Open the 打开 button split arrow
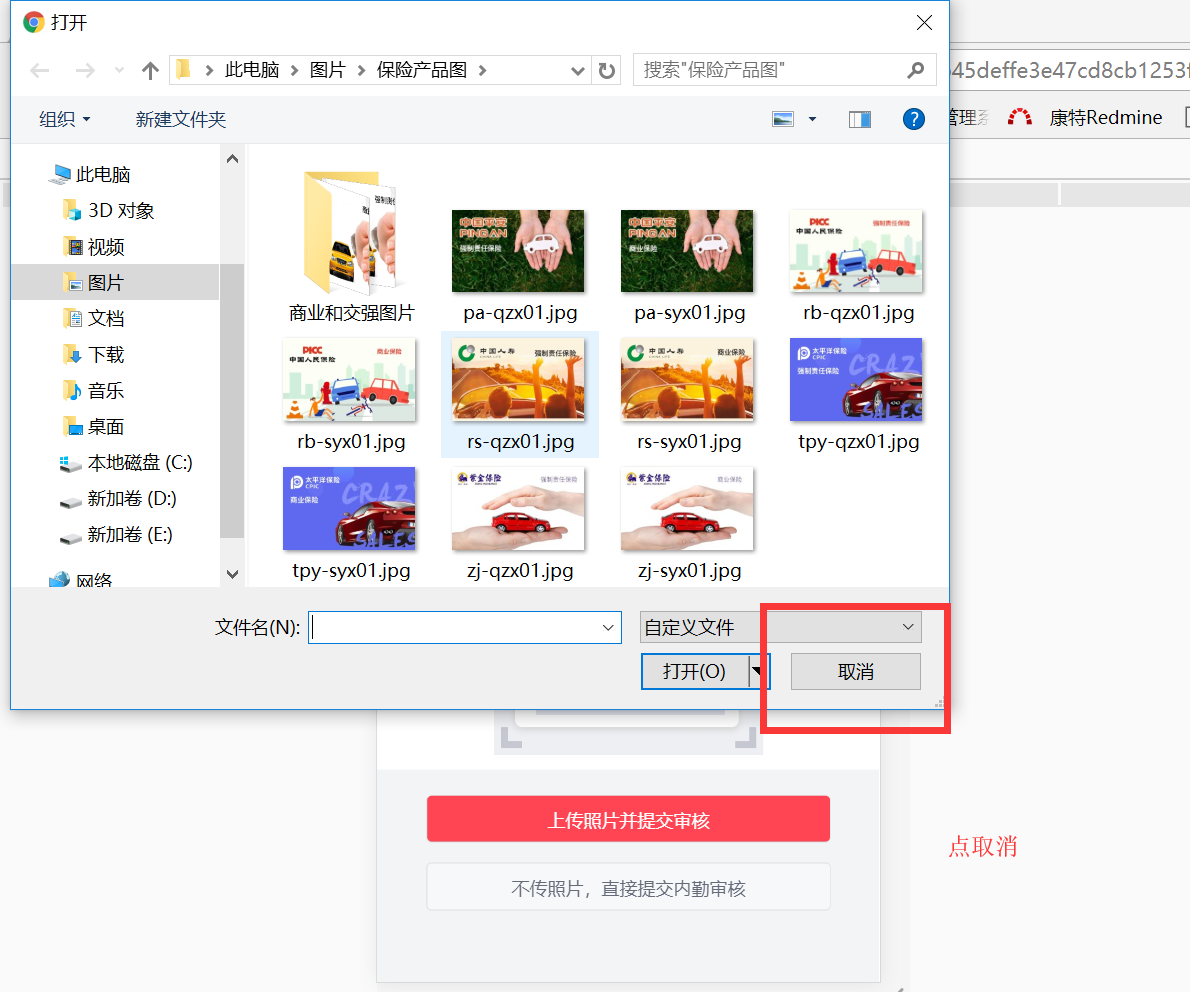This screenshot has width=1190, height=992. (757, 672)
